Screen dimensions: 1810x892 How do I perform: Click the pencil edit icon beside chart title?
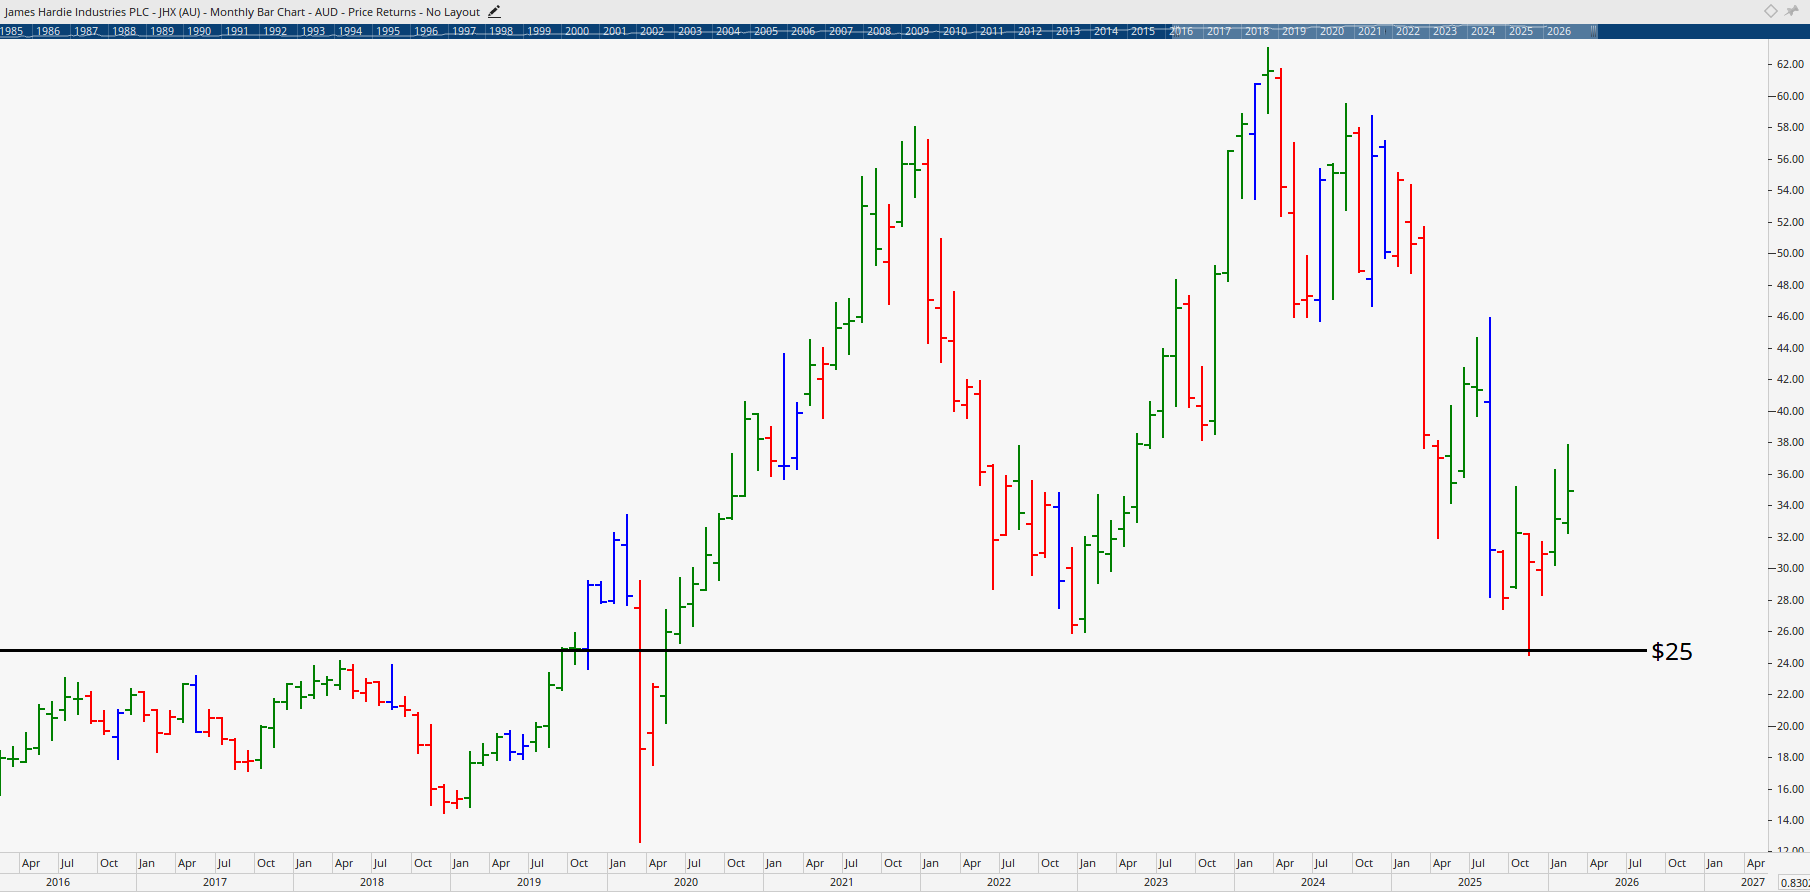(x=494, y=12)
